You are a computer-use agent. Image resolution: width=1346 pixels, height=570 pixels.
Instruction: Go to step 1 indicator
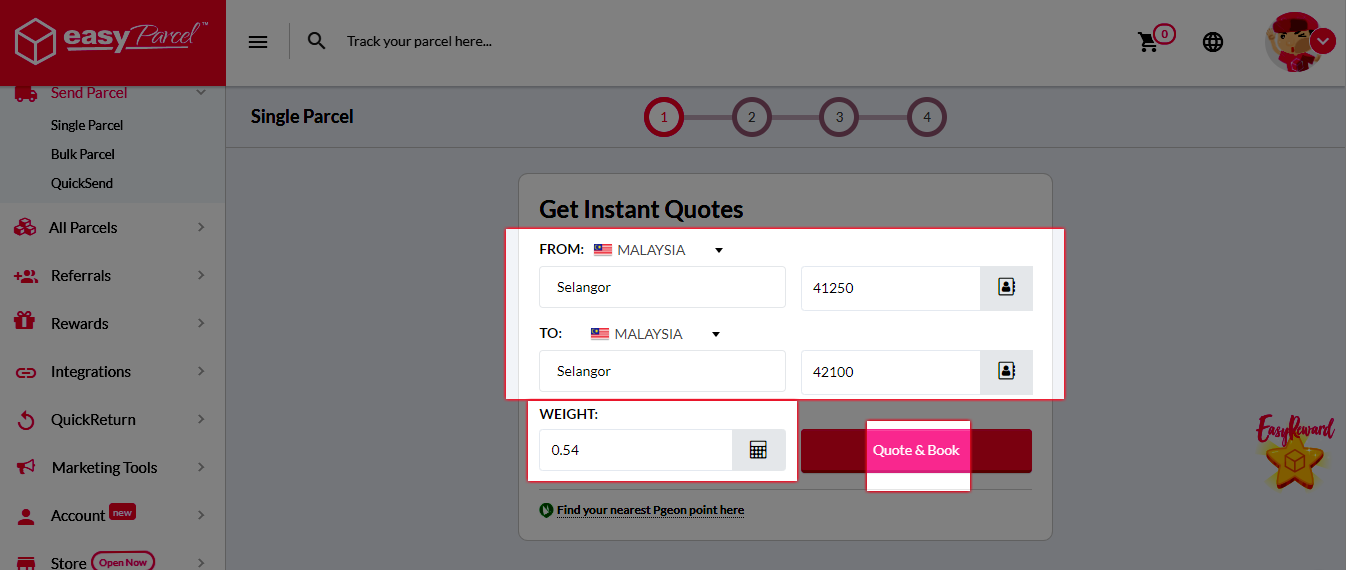(664, 117)
